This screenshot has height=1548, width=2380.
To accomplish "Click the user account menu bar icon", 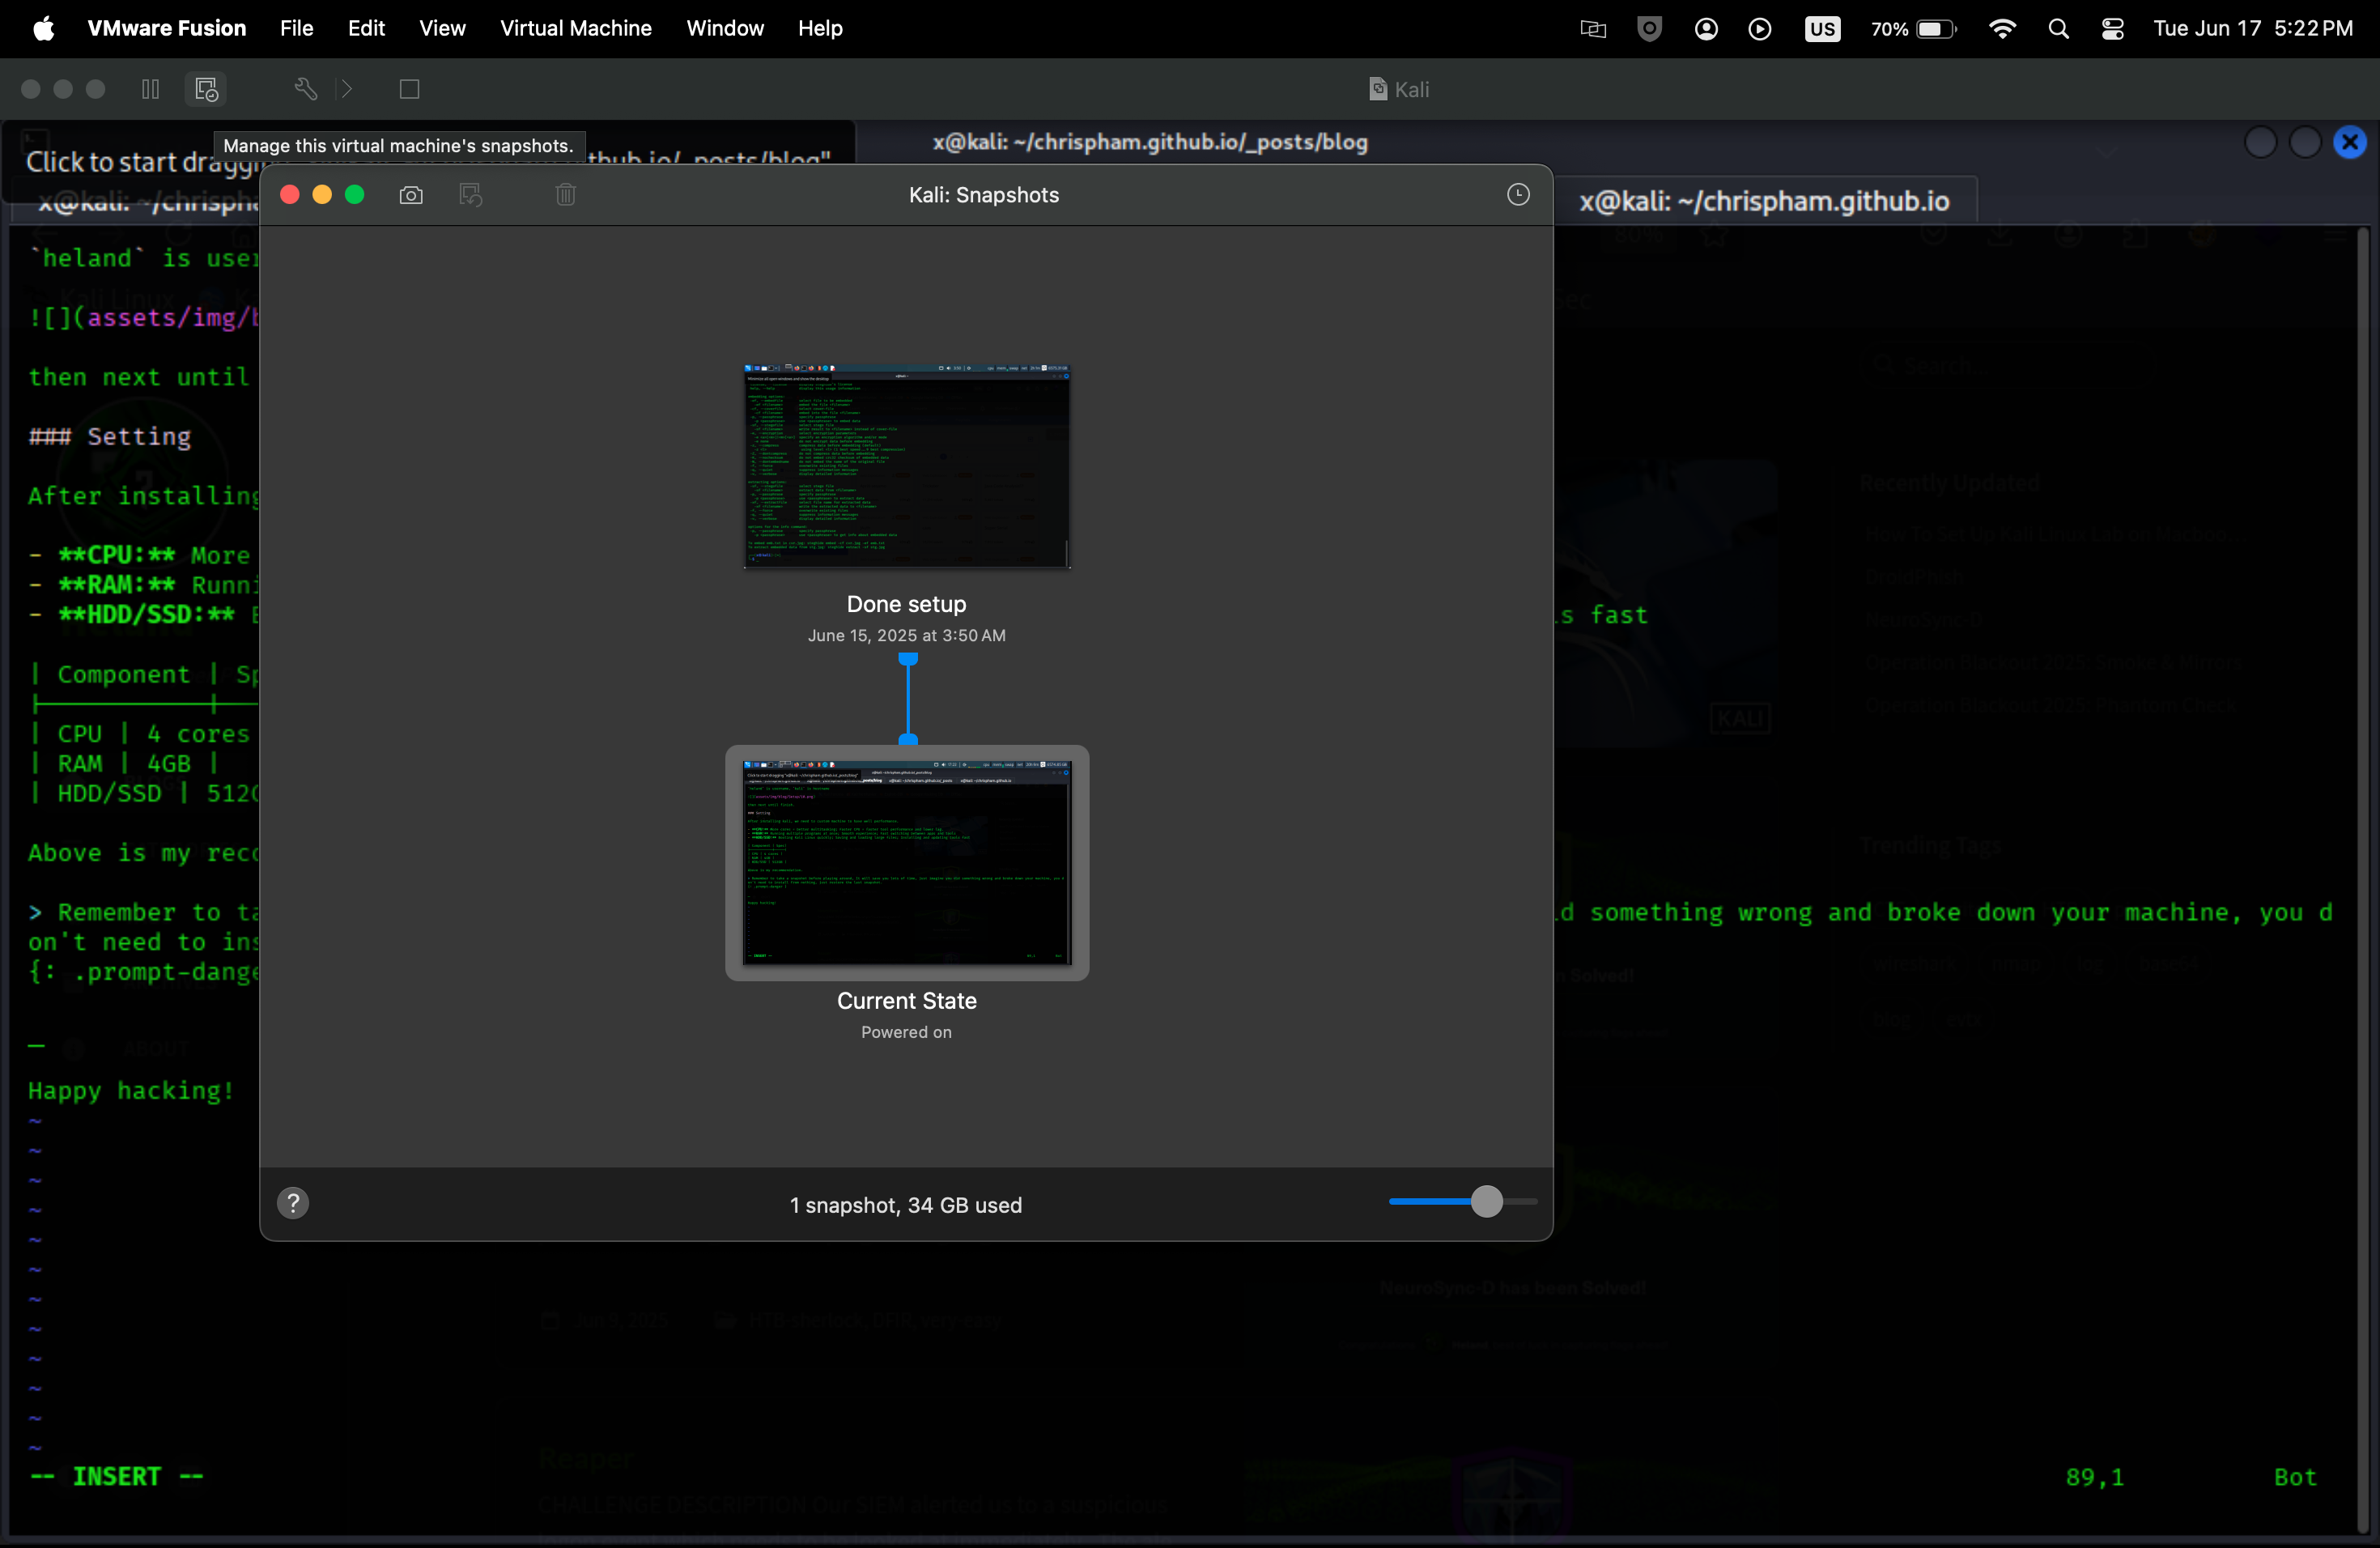I will [1706, 29].
